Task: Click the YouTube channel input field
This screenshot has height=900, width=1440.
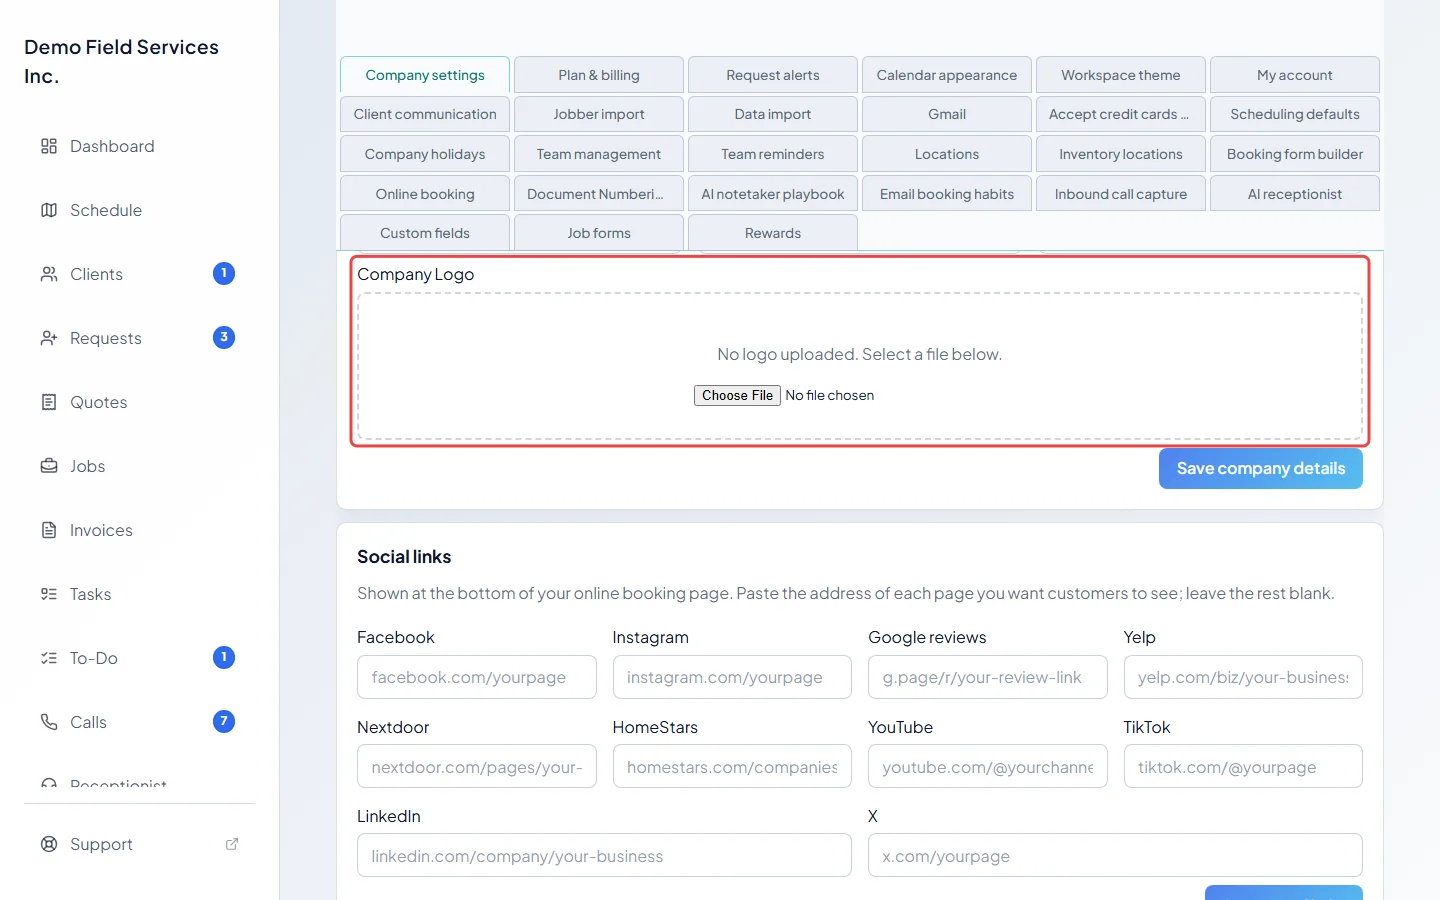Action: pyautogui.click(x=988, y=767)
